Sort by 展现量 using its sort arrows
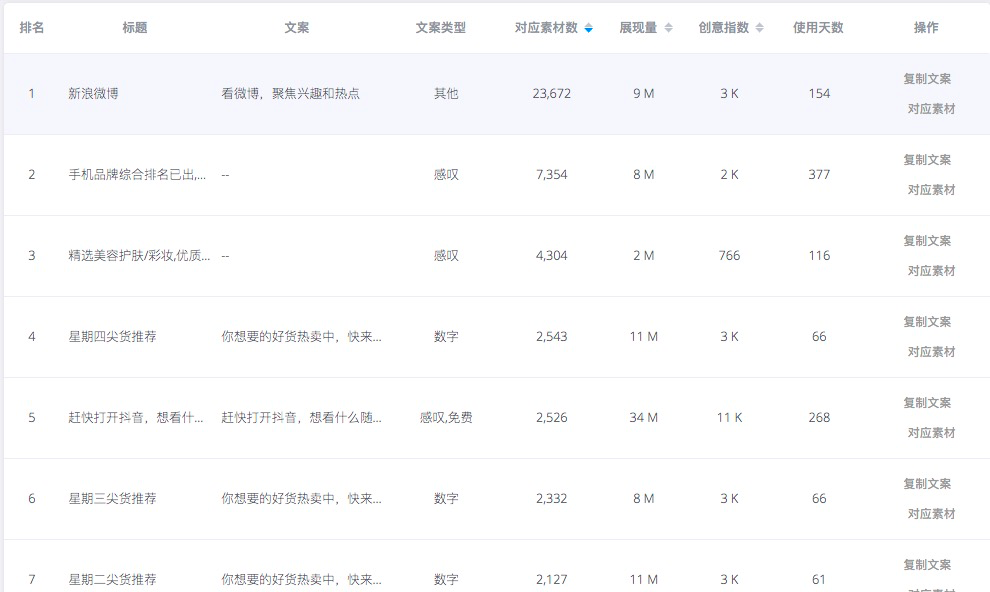This screenshot has width=990, height=592. click(669, 28)
